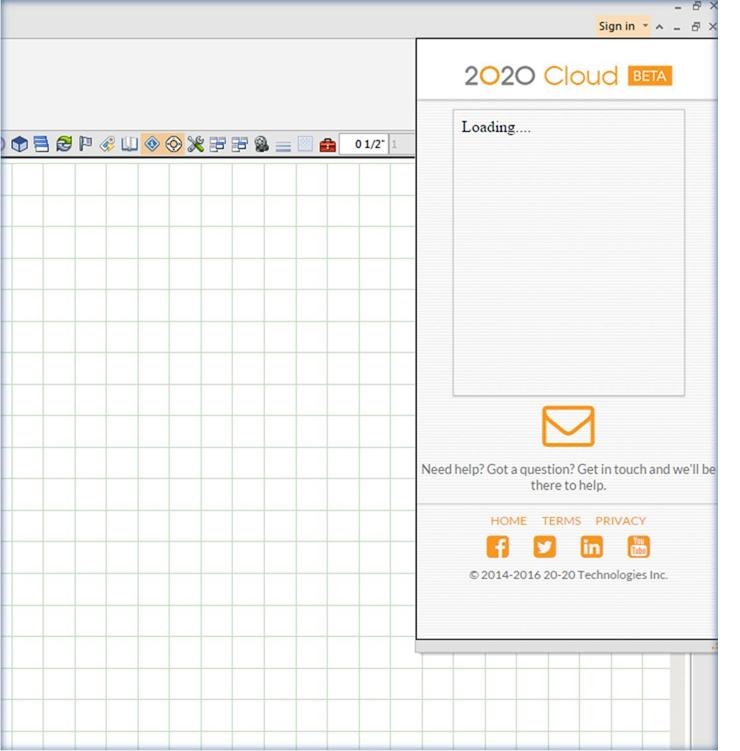Click the green refresh arrows icon
This screenshot has width=740, height=751.
[x=64, y=144]
